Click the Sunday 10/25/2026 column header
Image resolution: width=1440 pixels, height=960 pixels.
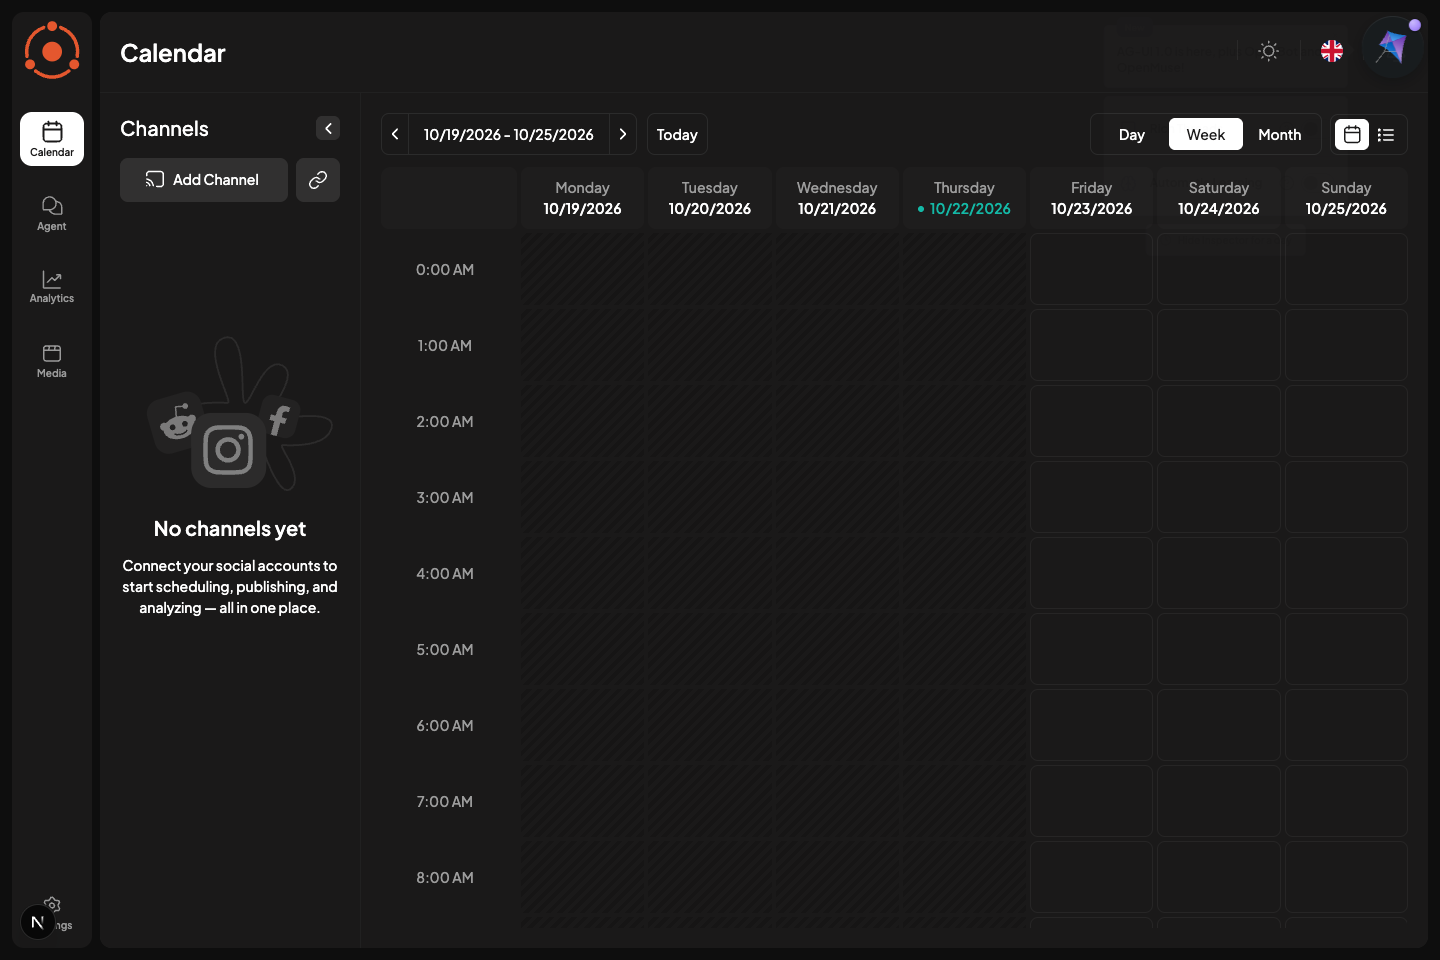[1346, 198]
